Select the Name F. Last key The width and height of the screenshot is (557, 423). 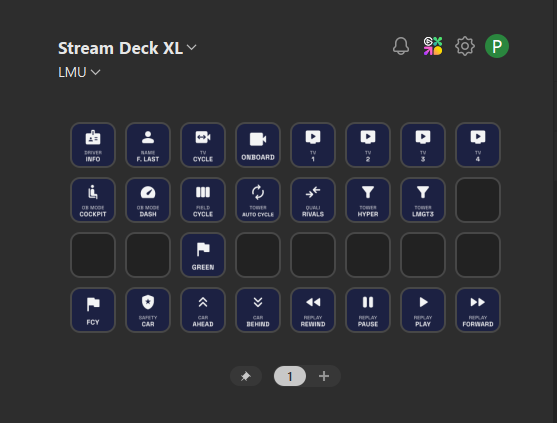click(148, 145)
